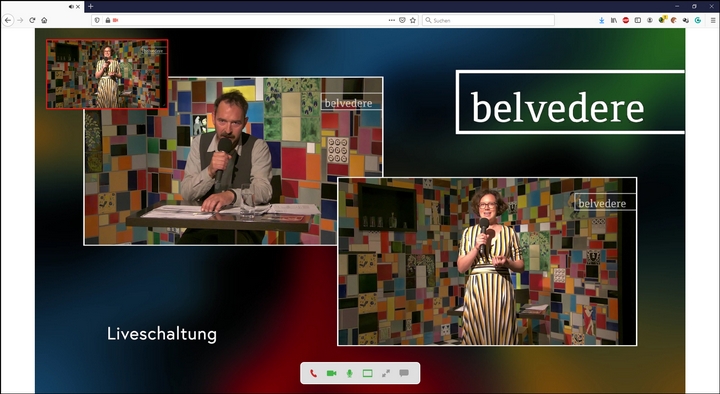The image size is (720, 394).
Task: Mute the tab via speaker icon
Action: 71,6
